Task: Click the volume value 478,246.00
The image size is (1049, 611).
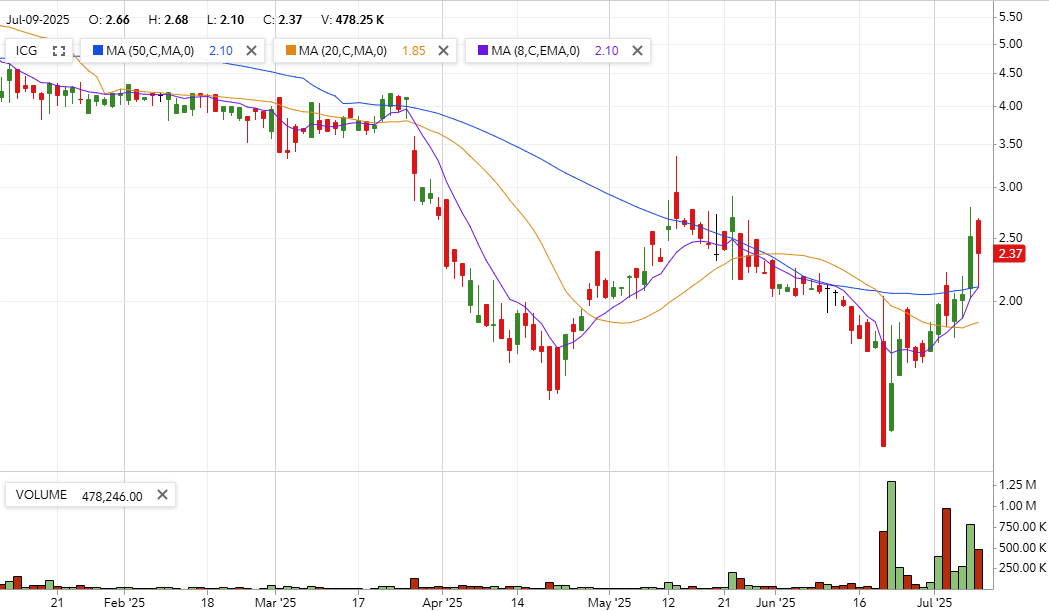Action: click(x=112, y=496)
